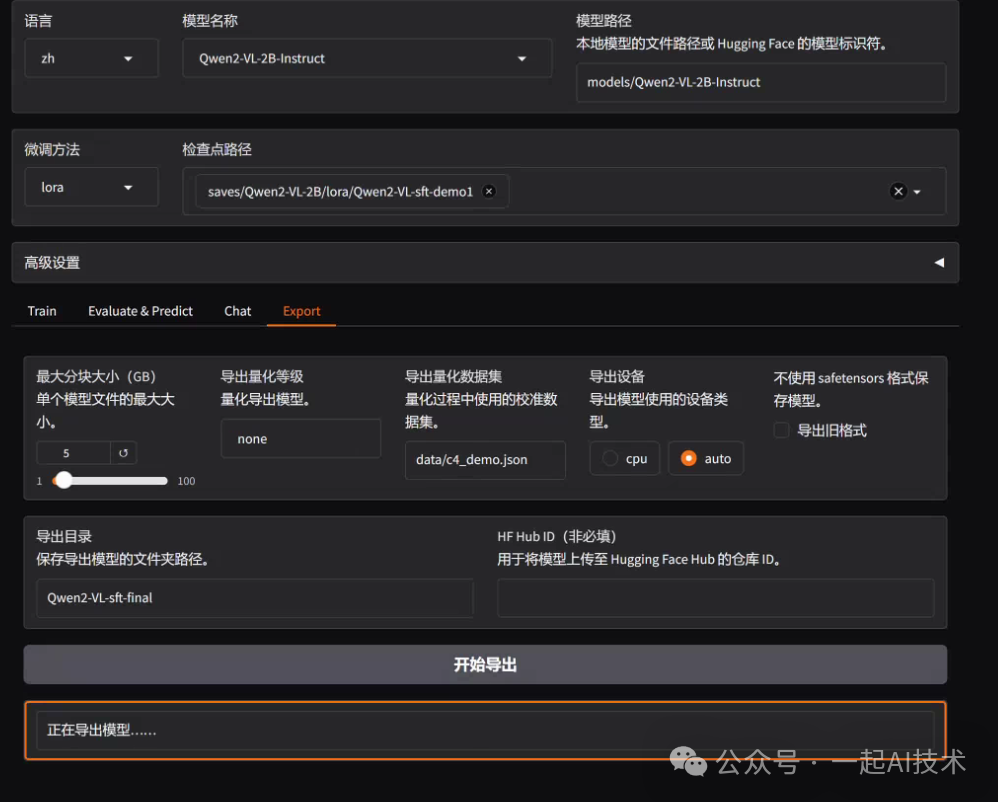Image resolution: width=998 pixels, height=802 pixels.
Task: Click the 开始导出 button
Action: click(485, 664)
